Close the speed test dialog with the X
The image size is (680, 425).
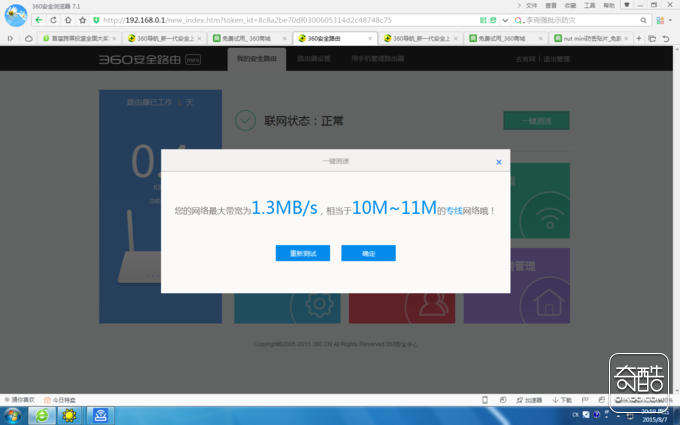click(499, 162)
